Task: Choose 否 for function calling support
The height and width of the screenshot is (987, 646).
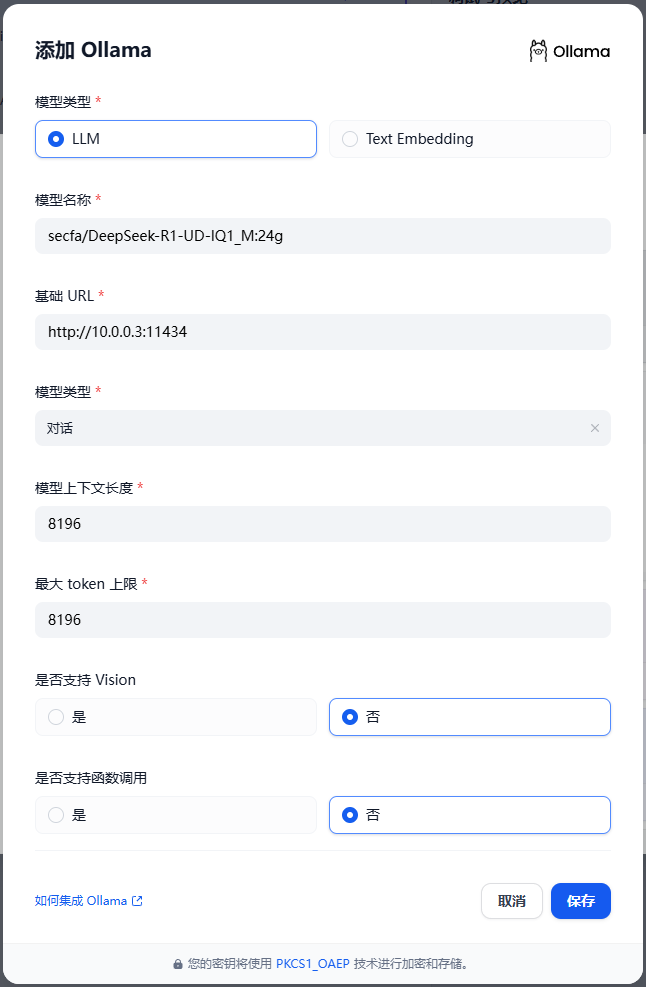Action: tap(470, 815)
